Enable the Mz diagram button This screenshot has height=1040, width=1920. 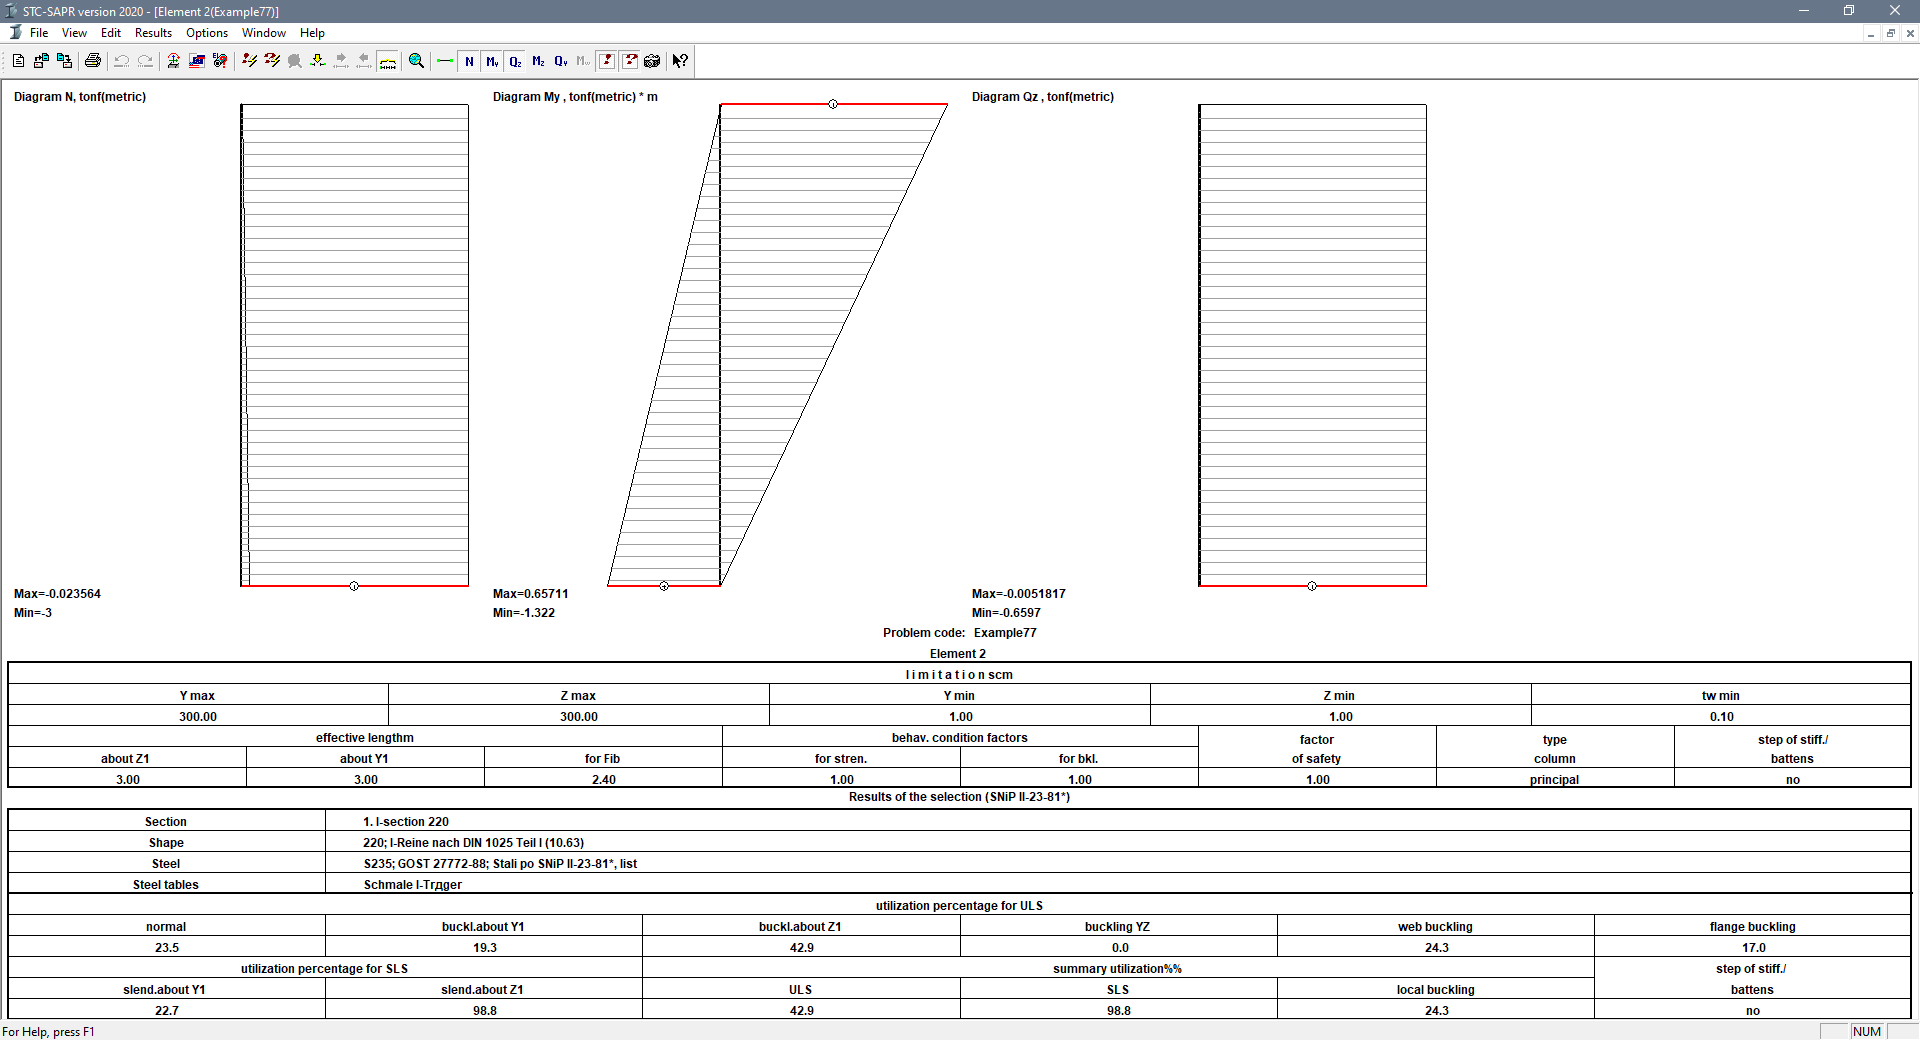(x=538, y=61)
